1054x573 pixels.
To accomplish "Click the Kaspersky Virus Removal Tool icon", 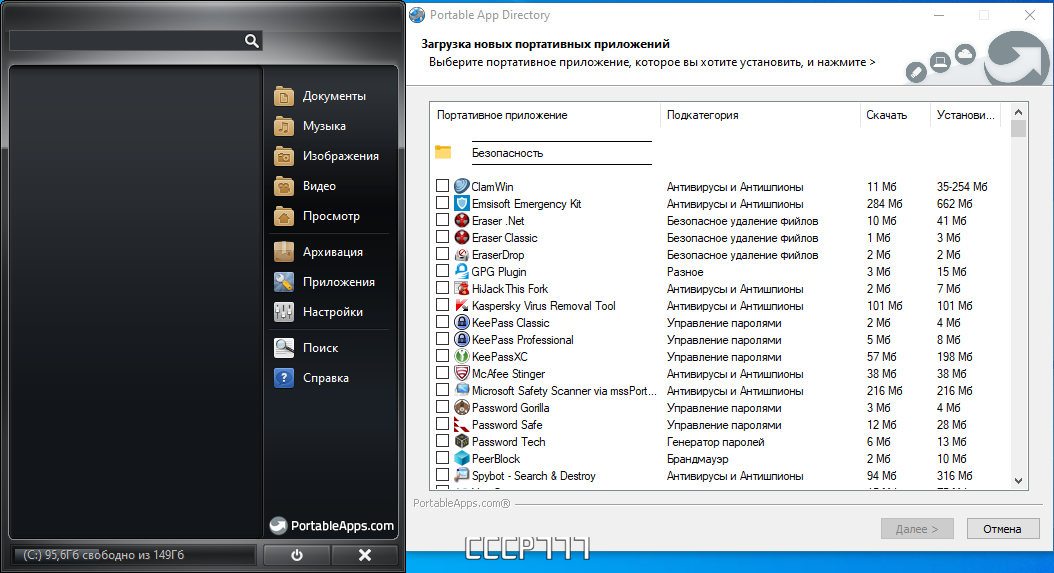I will tap(461, 305).
